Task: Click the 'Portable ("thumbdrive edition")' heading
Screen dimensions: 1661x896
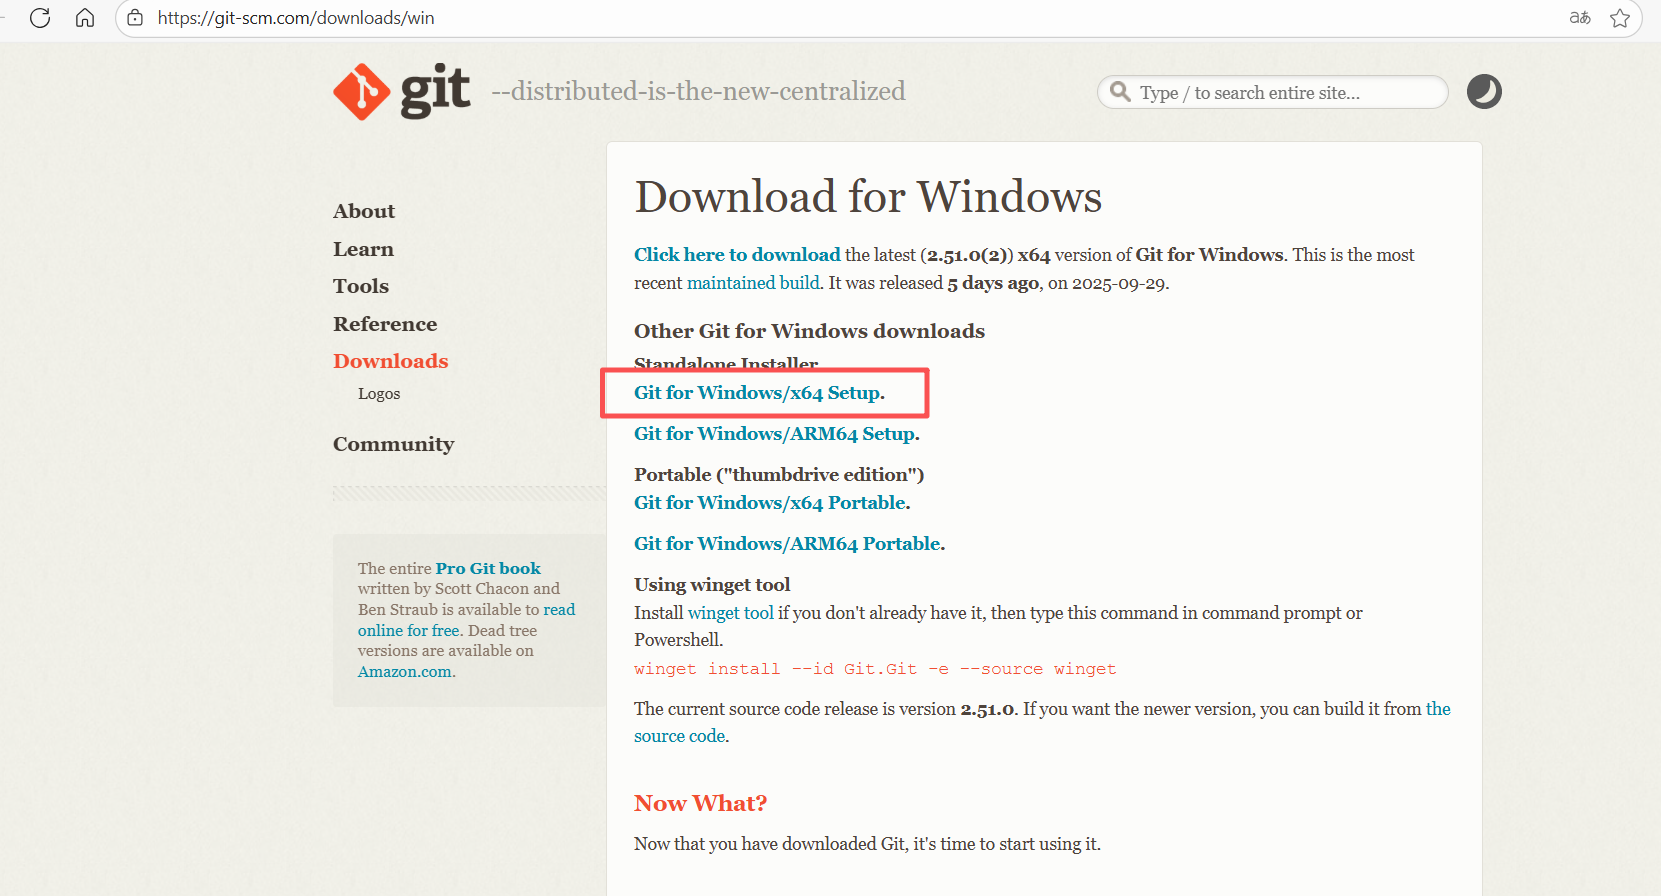Action: pos(779,475)
